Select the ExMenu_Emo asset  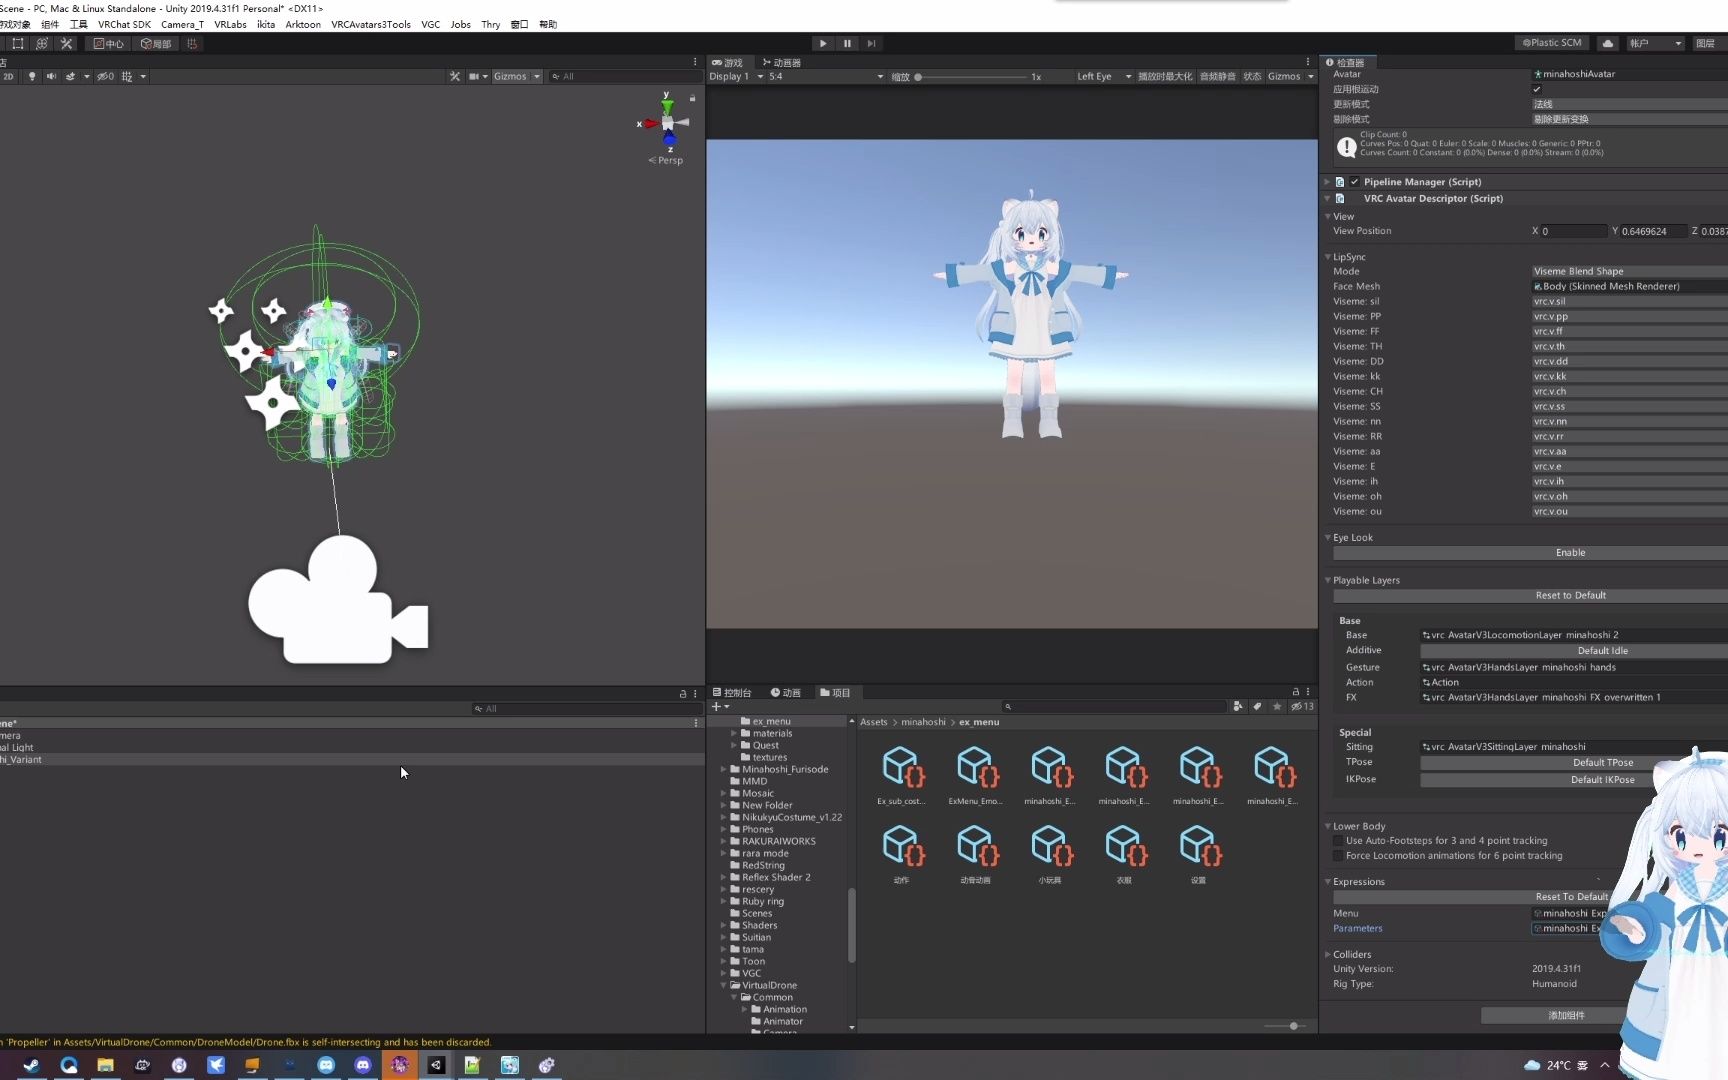click(x=975, y=775)
